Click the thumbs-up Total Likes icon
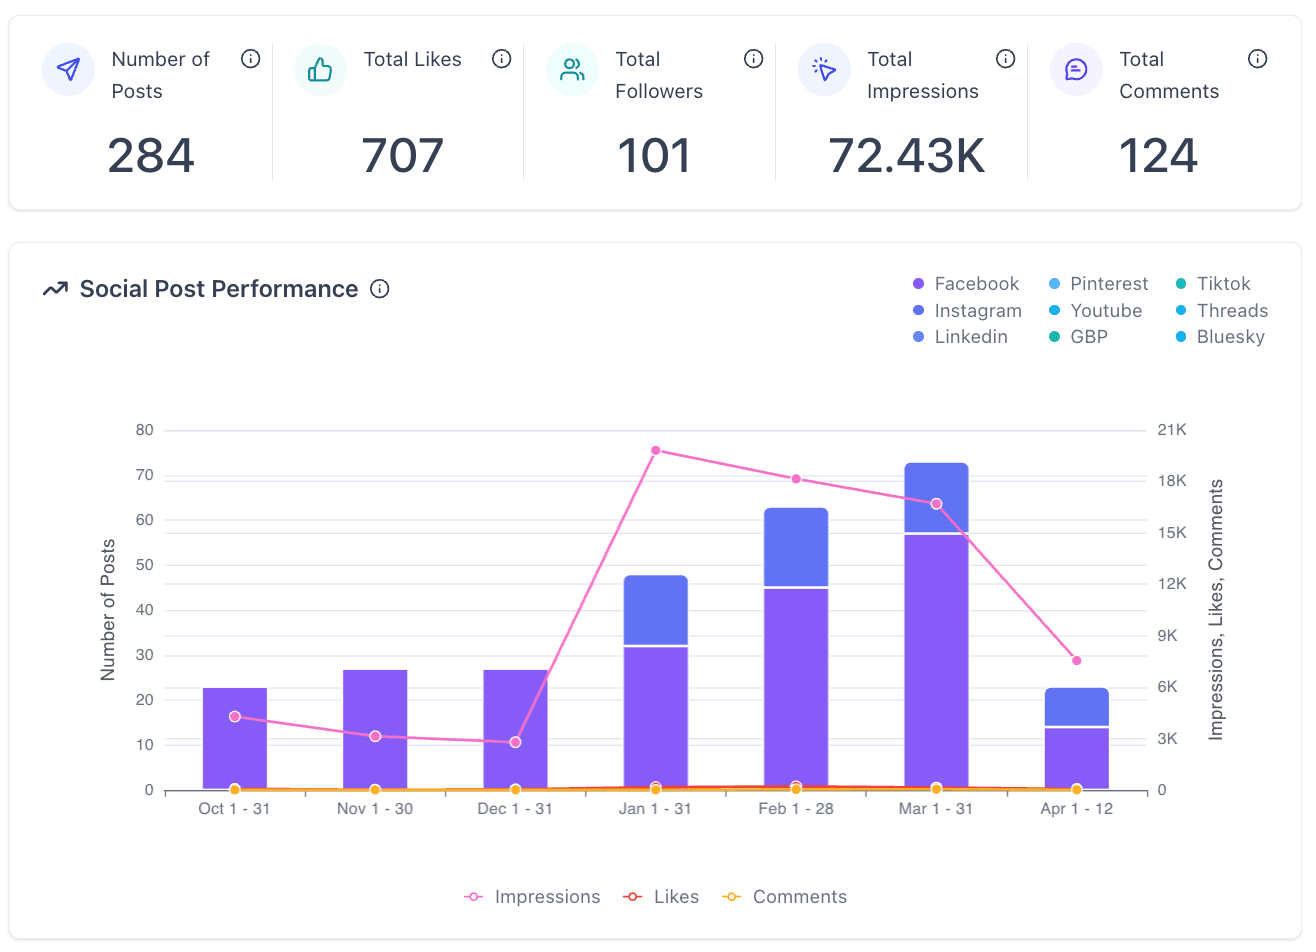 (320, 69)
